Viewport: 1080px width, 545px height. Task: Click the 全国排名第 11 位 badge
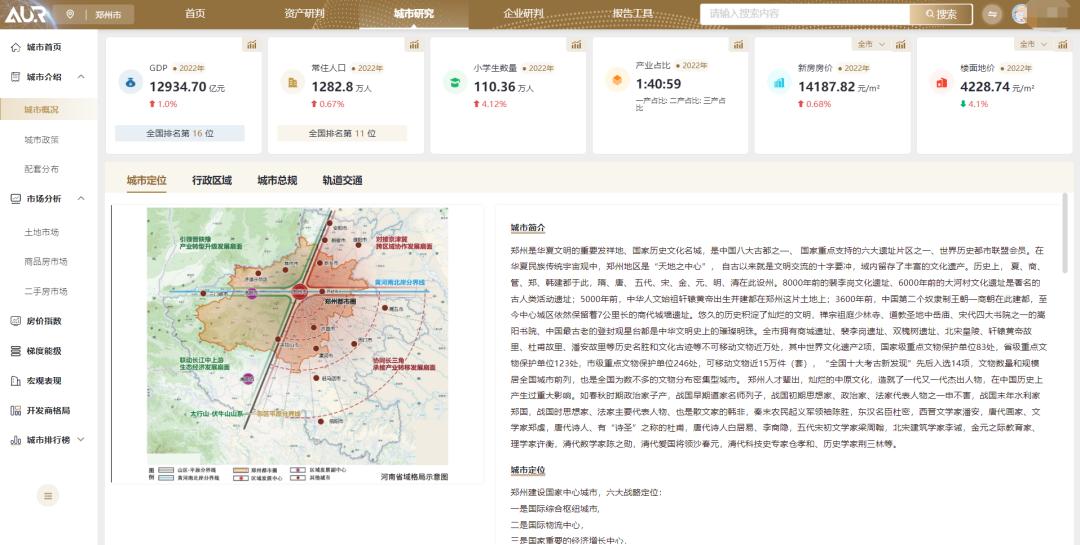pos(342,133)
